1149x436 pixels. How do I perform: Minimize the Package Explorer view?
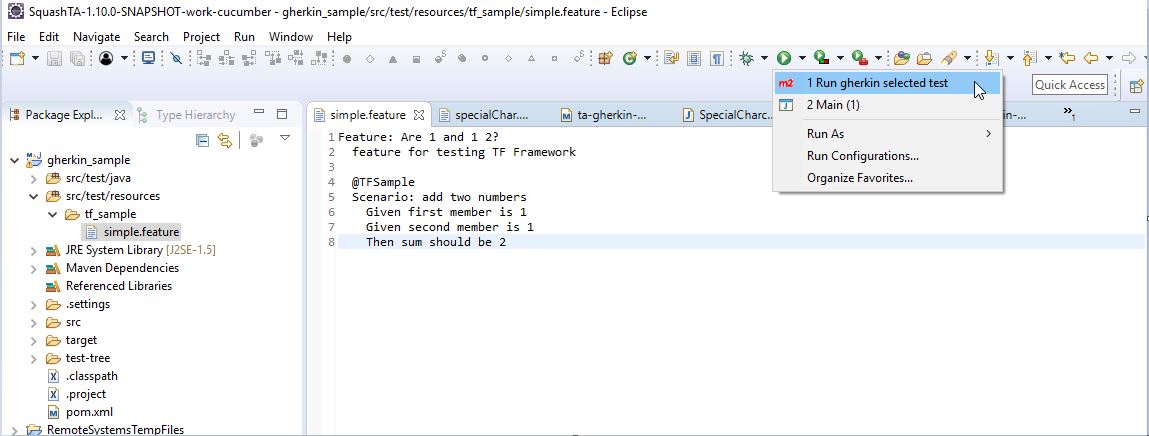[259, 112]
